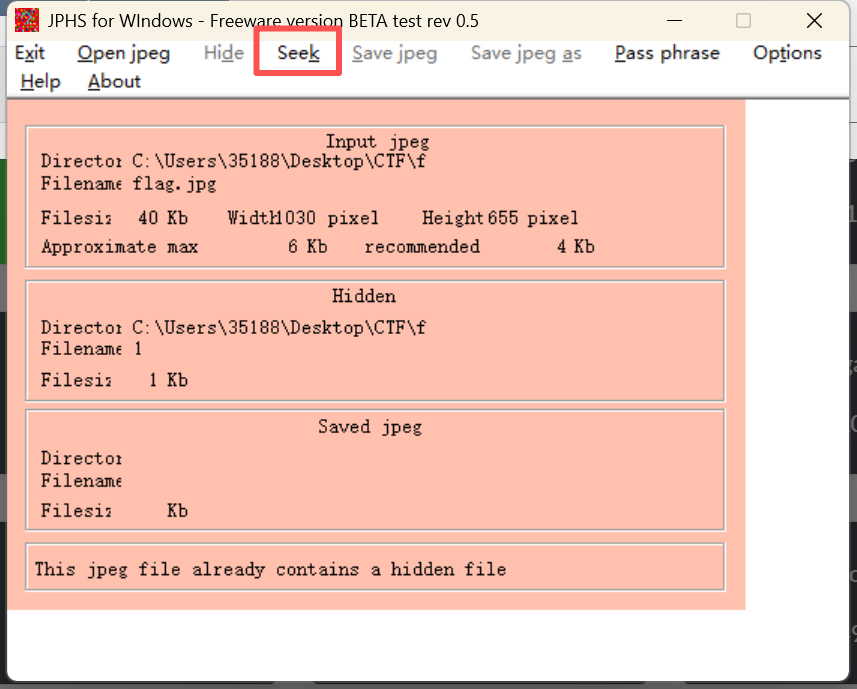
Task: Open the Pass phrase menu
Action: point(667,53)
